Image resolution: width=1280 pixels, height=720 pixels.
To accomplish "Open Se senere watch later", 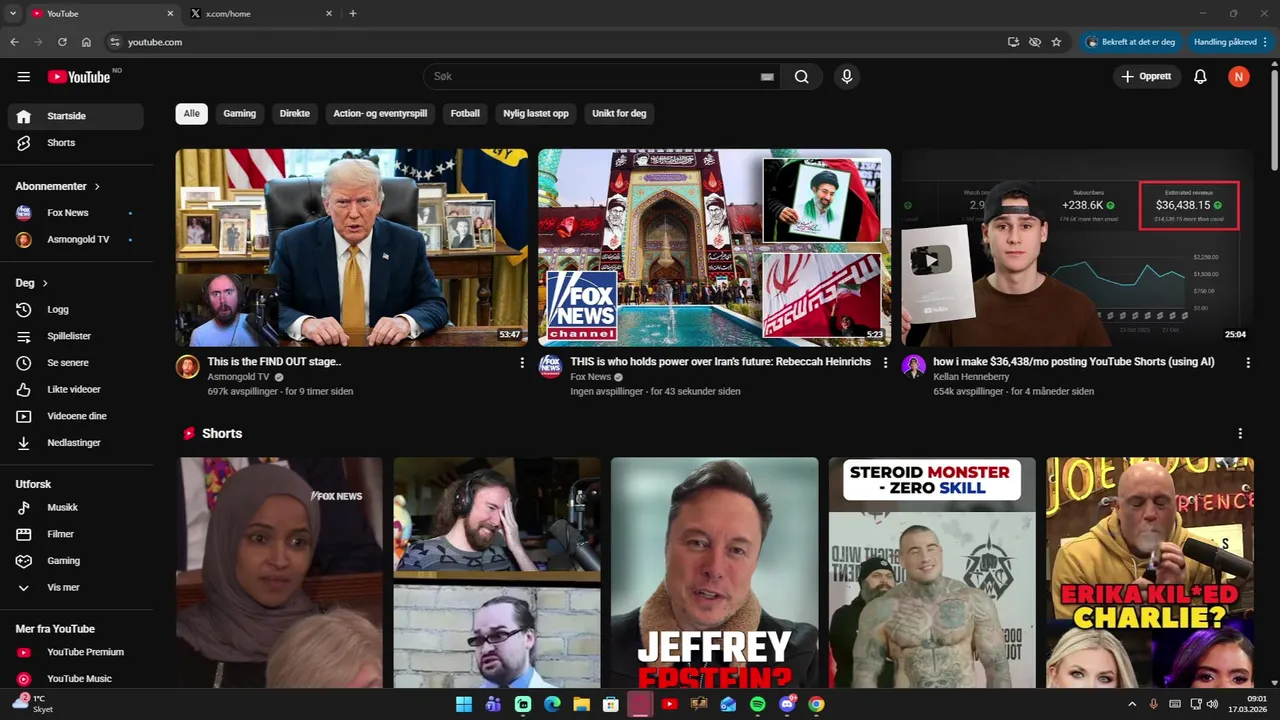I will pos(76,363).
